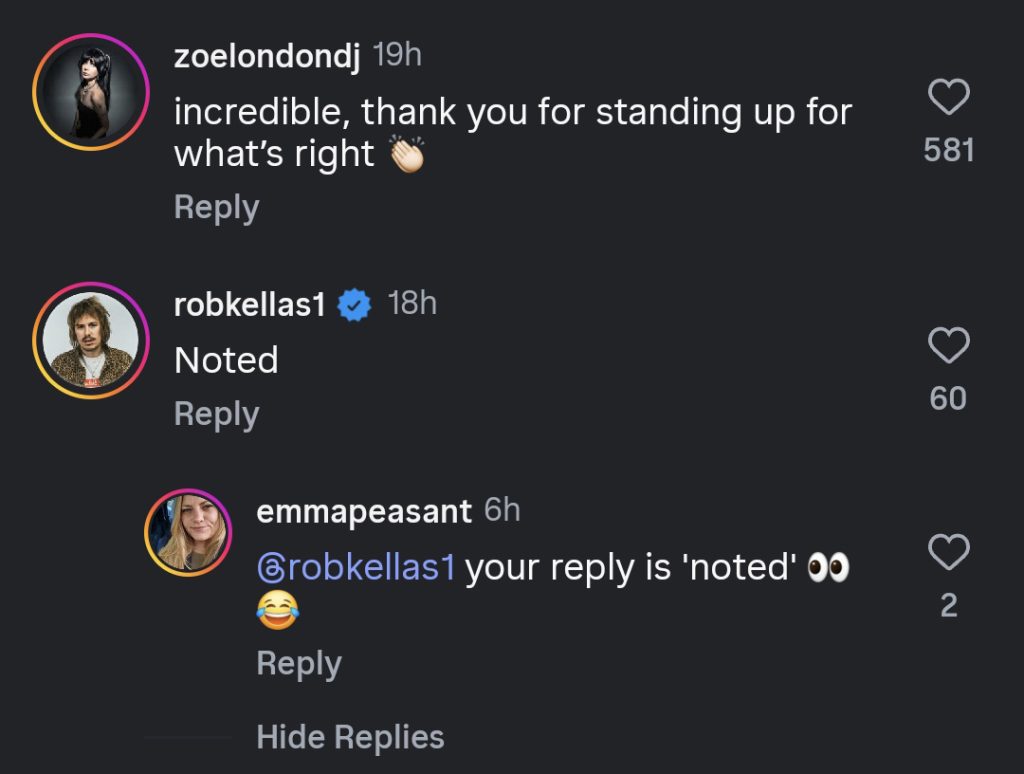Reply to emmapeasant's comment
Viewport: 1024px width, 774px height.
299,663
